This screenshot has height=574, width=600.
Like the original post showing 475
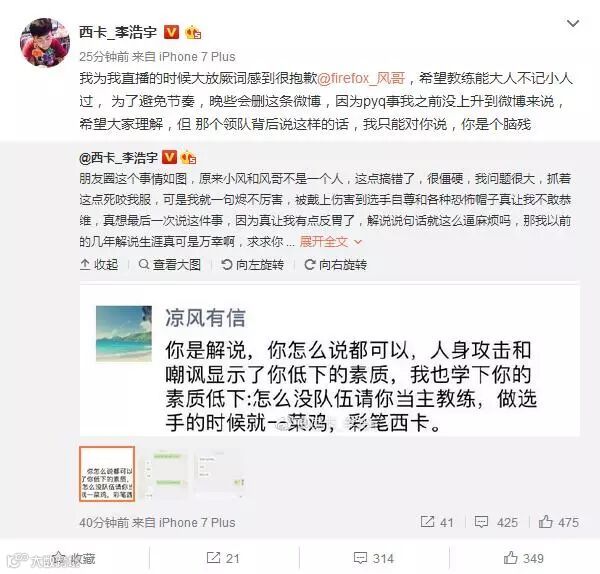pos(559,522)
